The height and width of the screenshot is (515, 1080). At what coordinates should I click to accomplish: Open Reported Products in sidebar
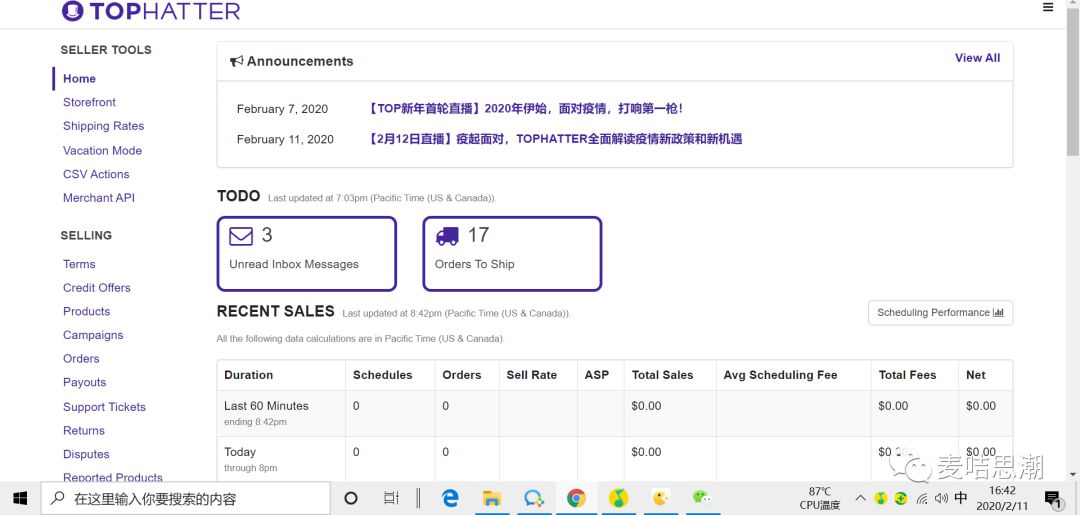tap(113, 478)
